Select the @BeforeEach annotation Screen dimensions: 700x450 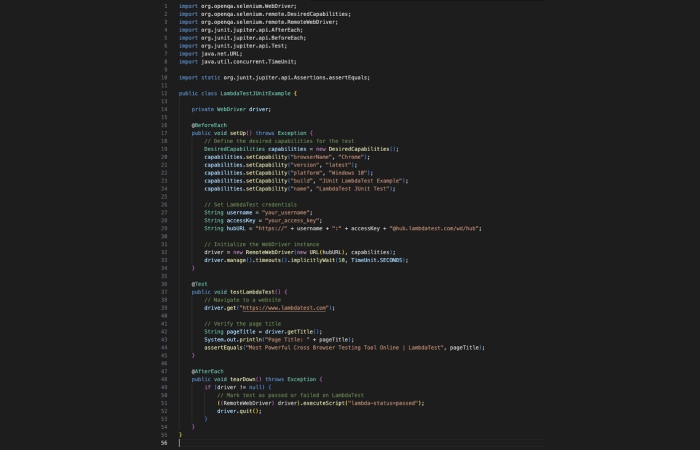pyautogui.click(x=209, y=125)
